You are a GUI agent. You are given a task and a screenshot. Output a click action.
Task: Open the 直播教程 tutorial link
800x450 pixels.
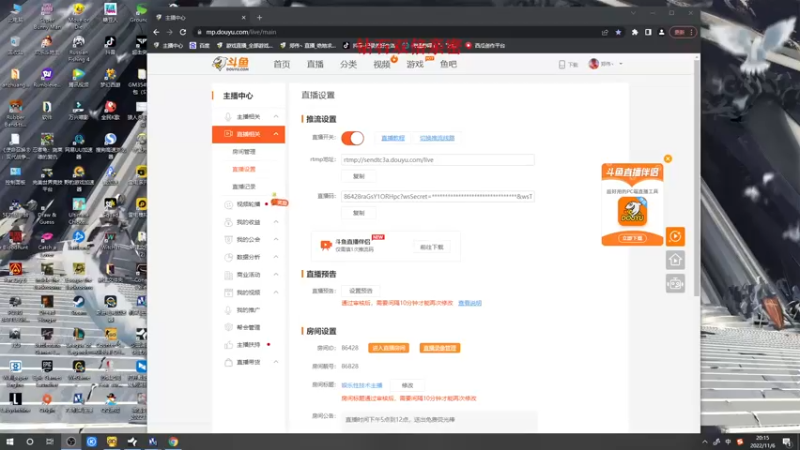pyautogui.click(x=393, y=138)
